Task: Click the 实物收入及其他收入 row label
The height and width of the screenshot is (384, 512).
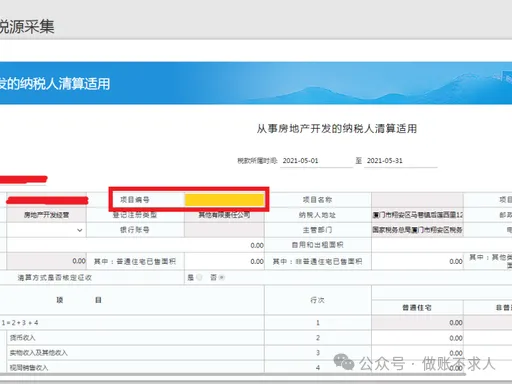Action: 39,353
